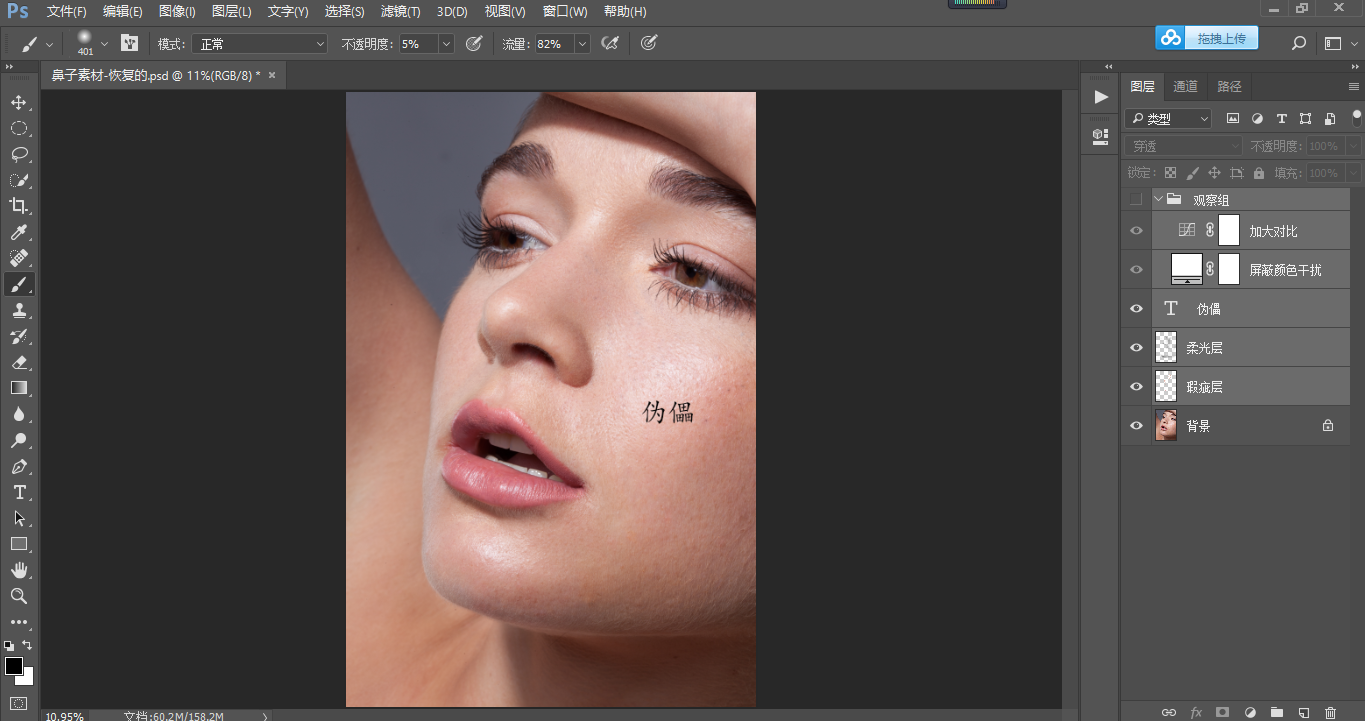Select the Lasso tool
The width and height of the screenshot is (1365, 721).
[19, 154]
